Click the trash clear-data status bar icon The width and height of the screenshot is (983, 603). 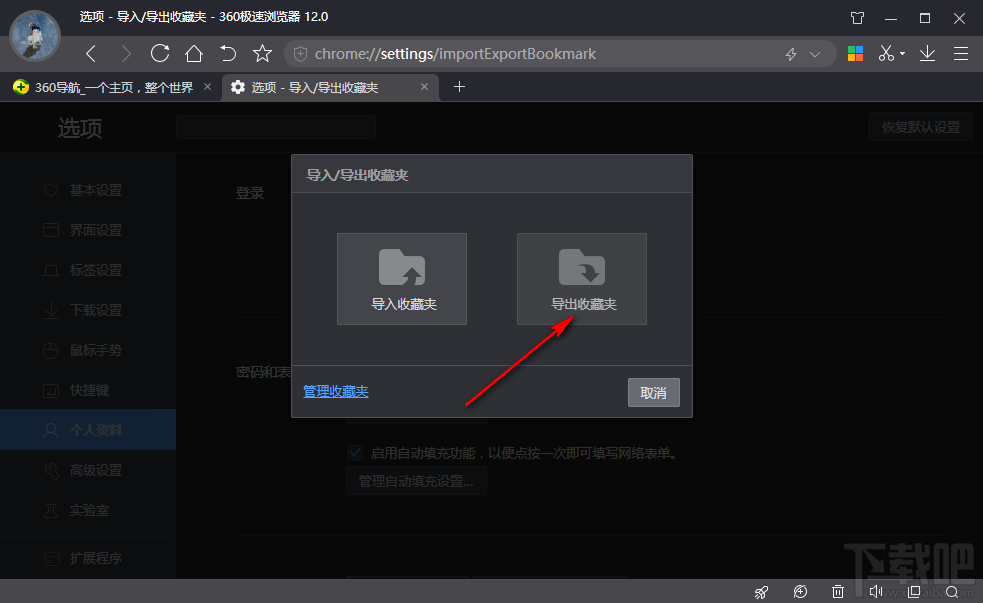[838, 592]
